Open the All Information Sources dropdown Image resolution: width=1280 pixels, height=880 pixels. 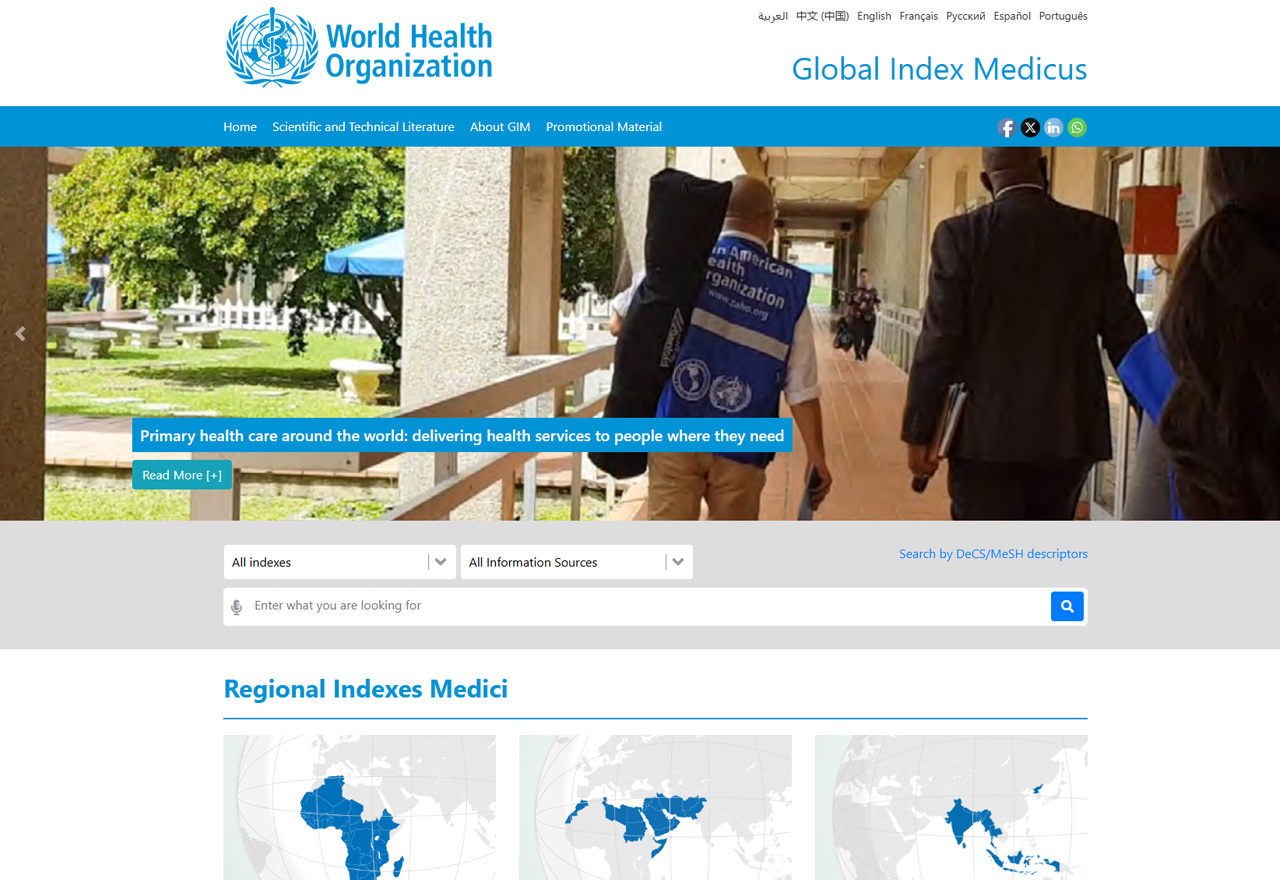576,562
